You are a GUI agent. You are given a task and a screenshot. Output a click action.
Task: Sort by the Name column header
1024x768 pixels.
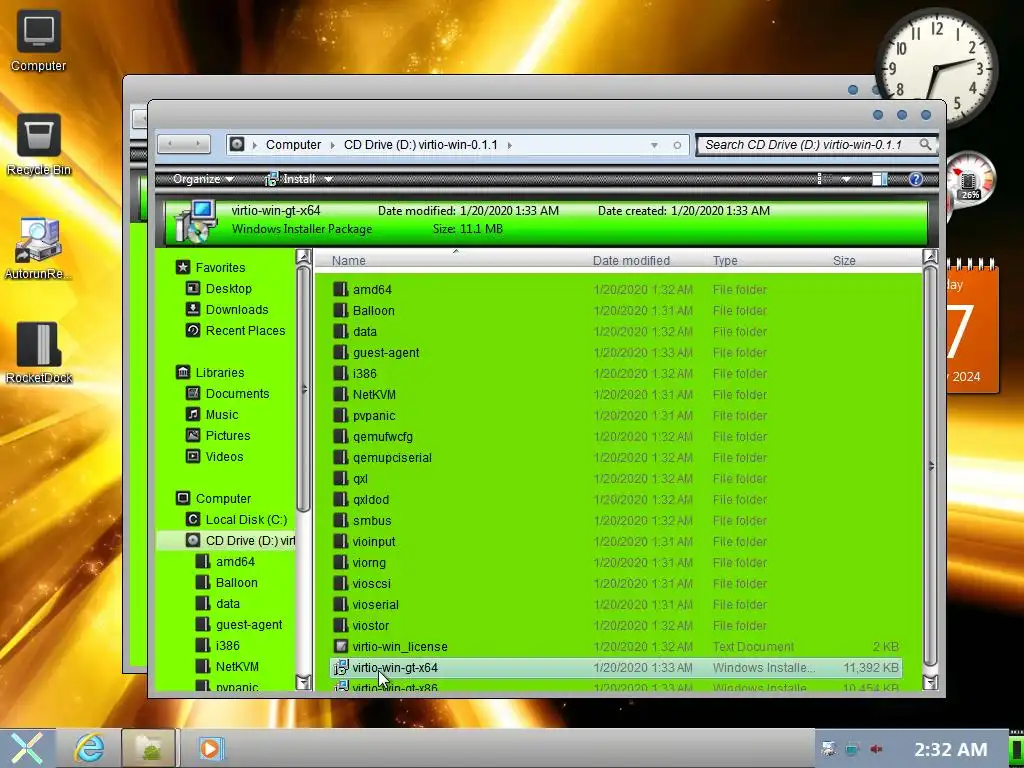coord(349,261)
